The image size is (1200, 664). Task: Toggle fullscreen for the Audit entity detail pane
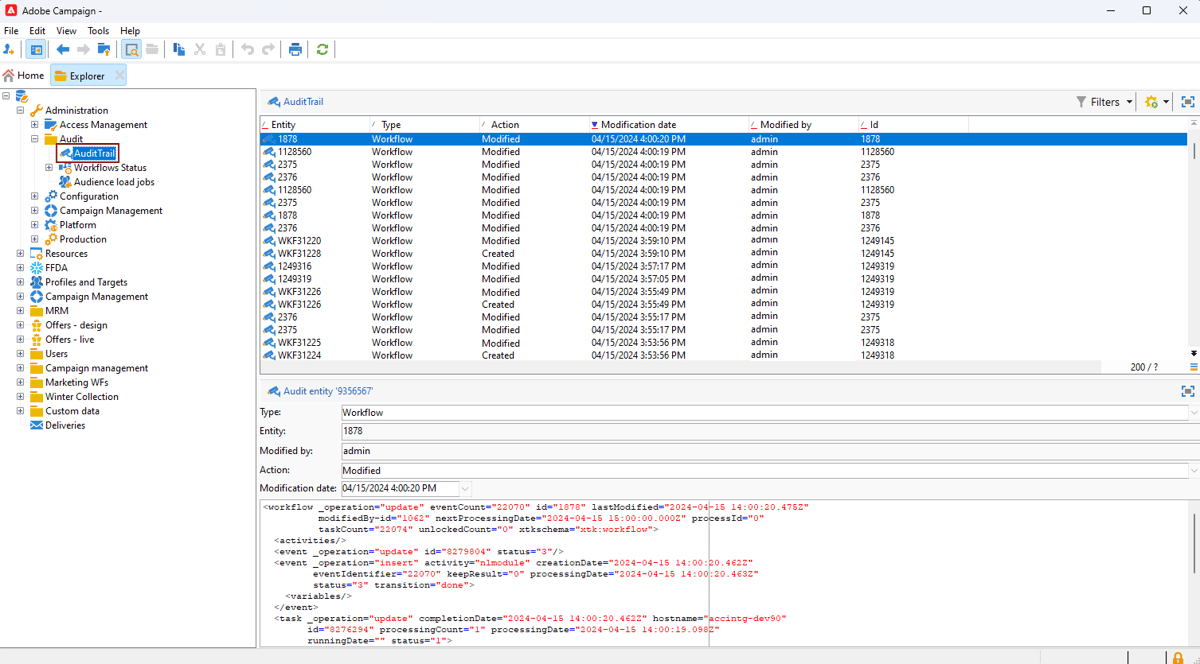click(x=1188, y=391)
